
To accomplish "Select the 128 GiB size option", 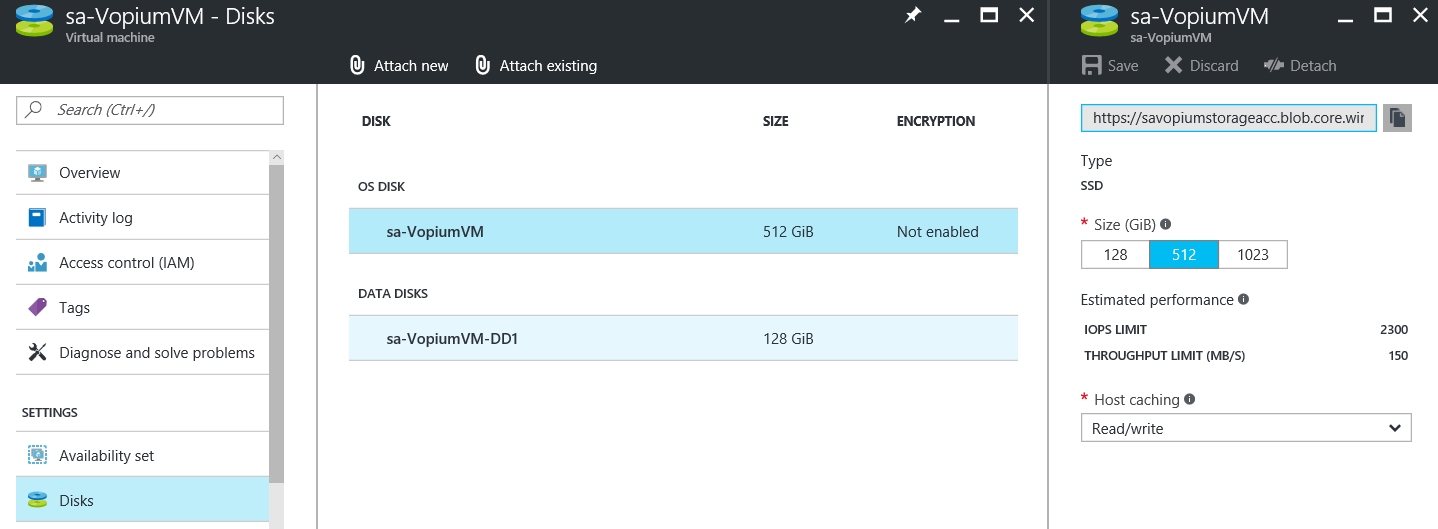I will coord(1115,255).
